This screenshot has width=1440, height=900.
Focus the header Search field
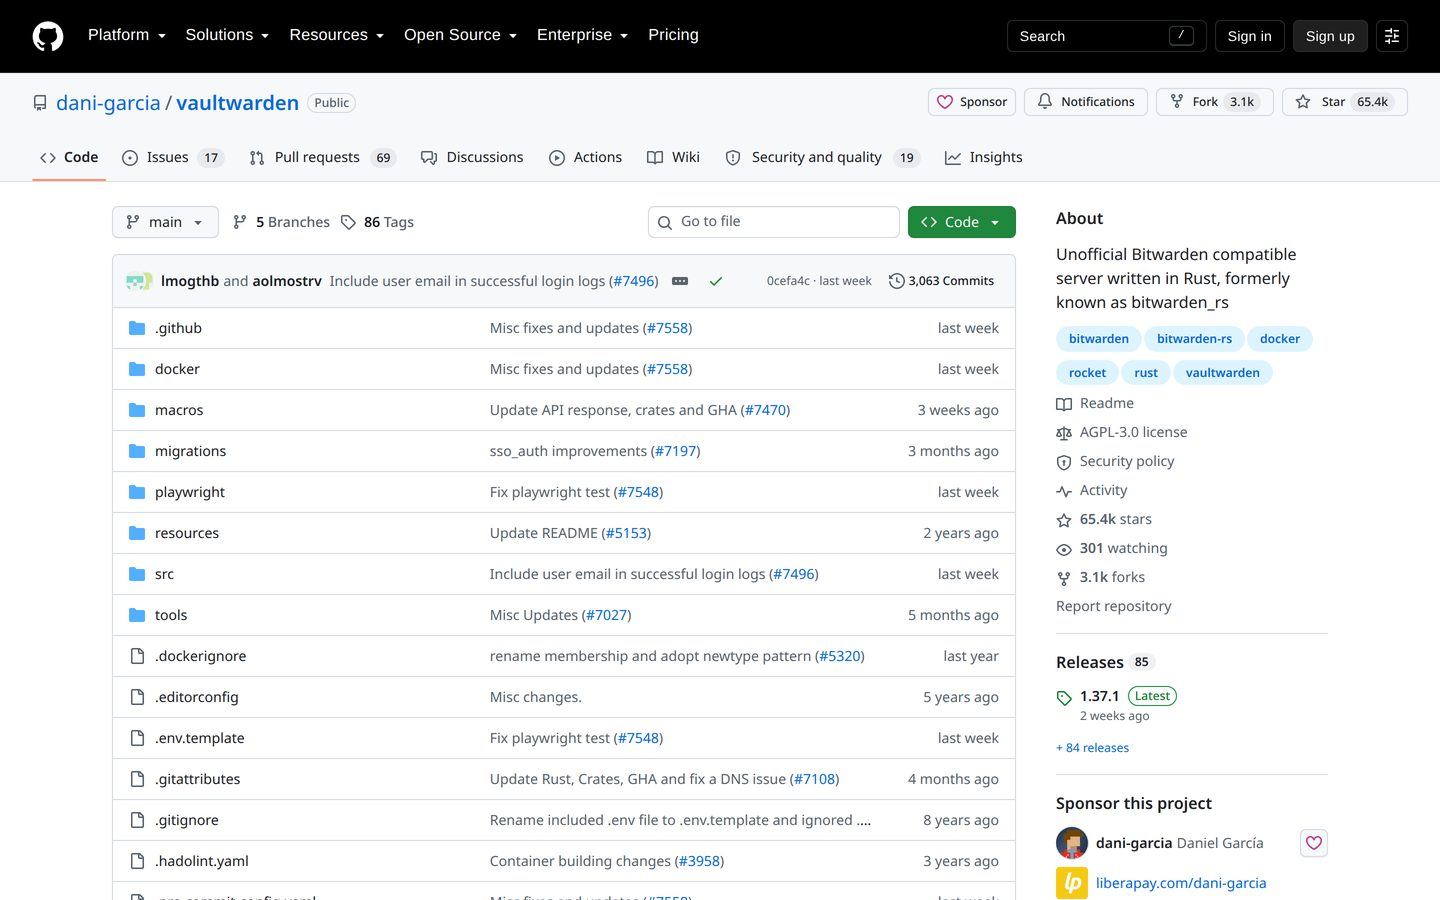click(1106, 36)
